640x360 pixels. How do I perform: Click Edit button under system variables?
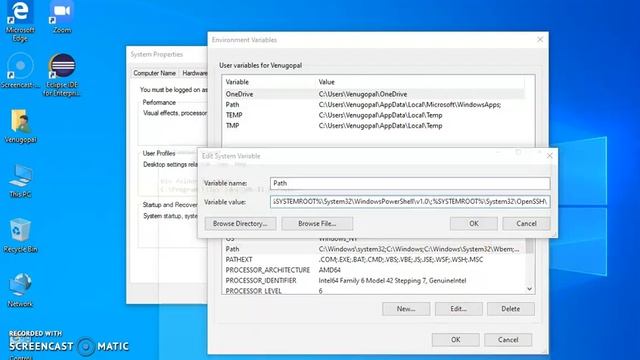coord(458,309)
